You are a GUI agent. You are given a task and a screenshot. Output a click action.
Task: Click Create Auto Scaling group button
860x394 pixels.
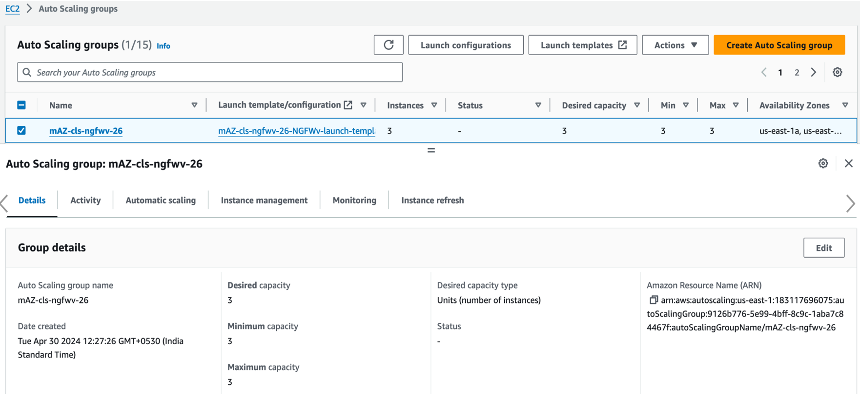click(x=779, y=45)
